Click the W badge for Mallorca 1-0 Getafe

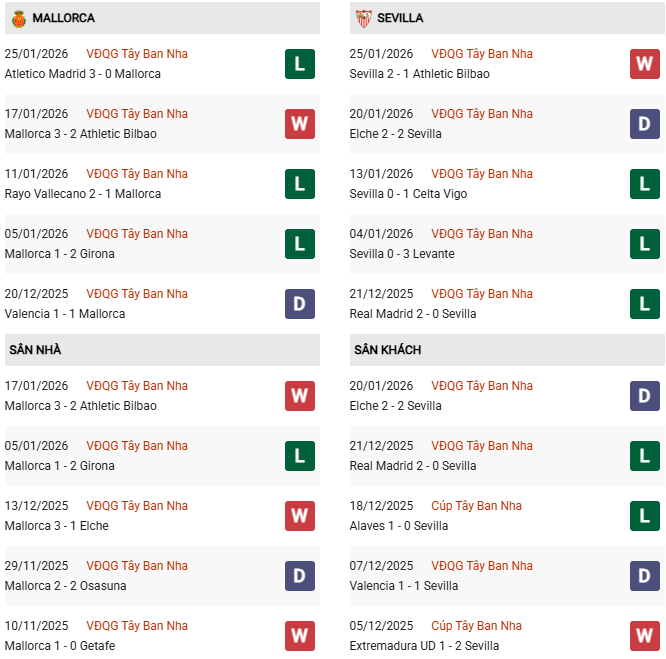click(x=299, y=636)
